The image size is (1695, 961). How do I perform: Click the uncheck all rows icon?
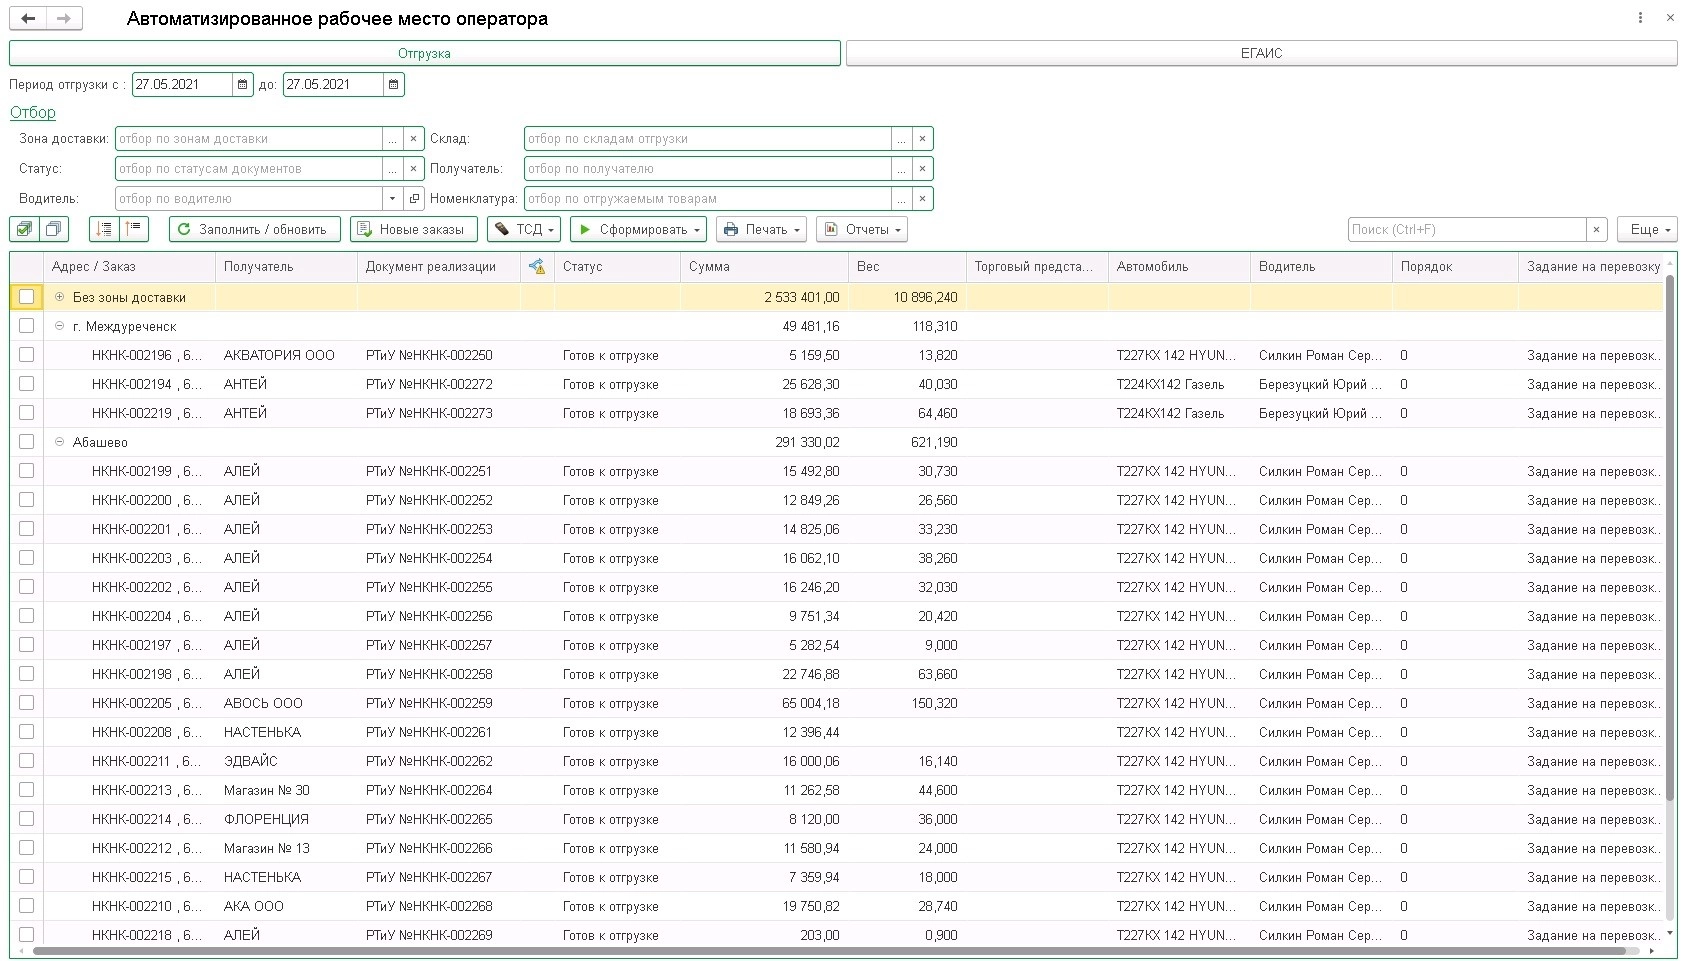point(54,229)
